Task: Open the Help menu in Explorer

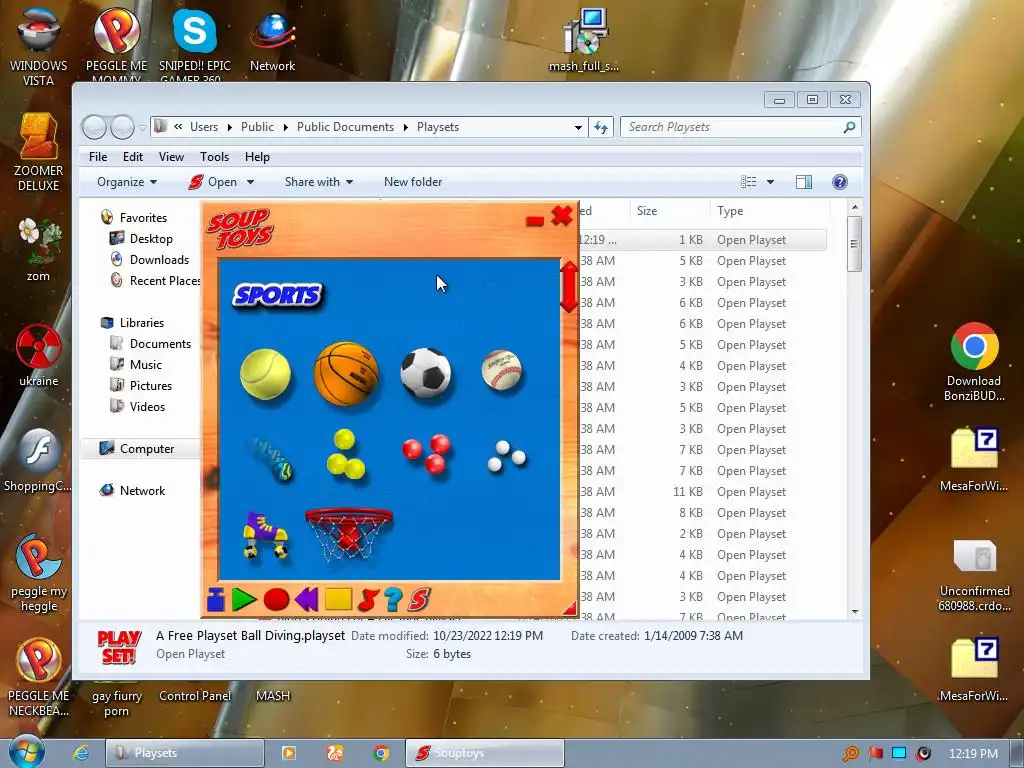Action: click(x=257, y=157)
